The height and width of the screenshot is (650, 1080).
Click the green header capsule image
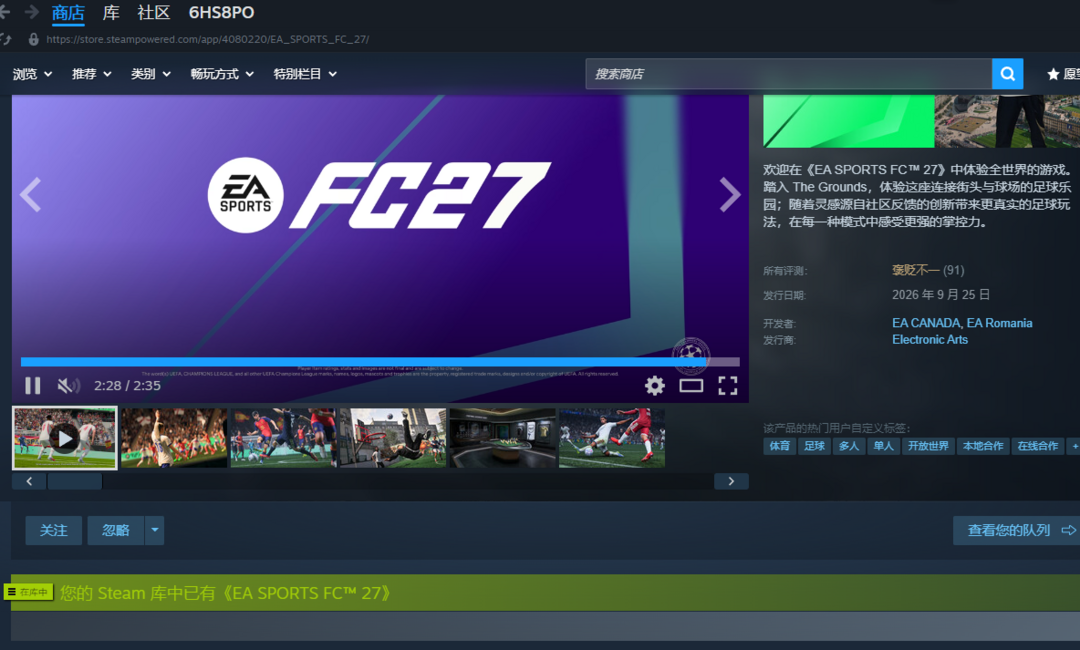click(x=849, y=121)
